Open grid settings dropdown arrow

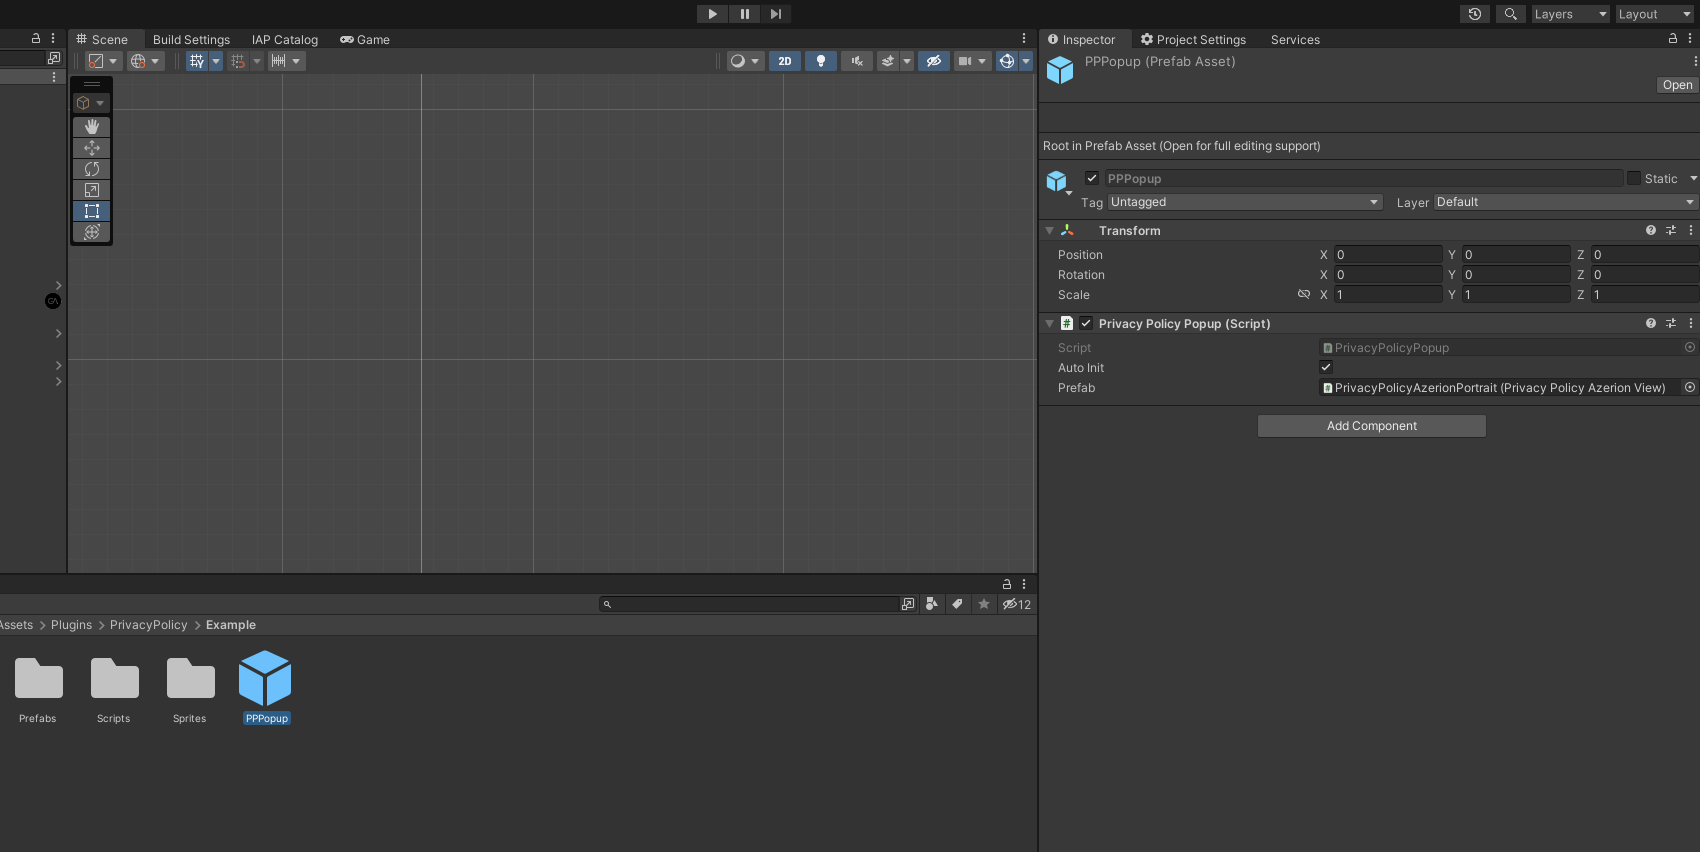[x=216, y=61]
